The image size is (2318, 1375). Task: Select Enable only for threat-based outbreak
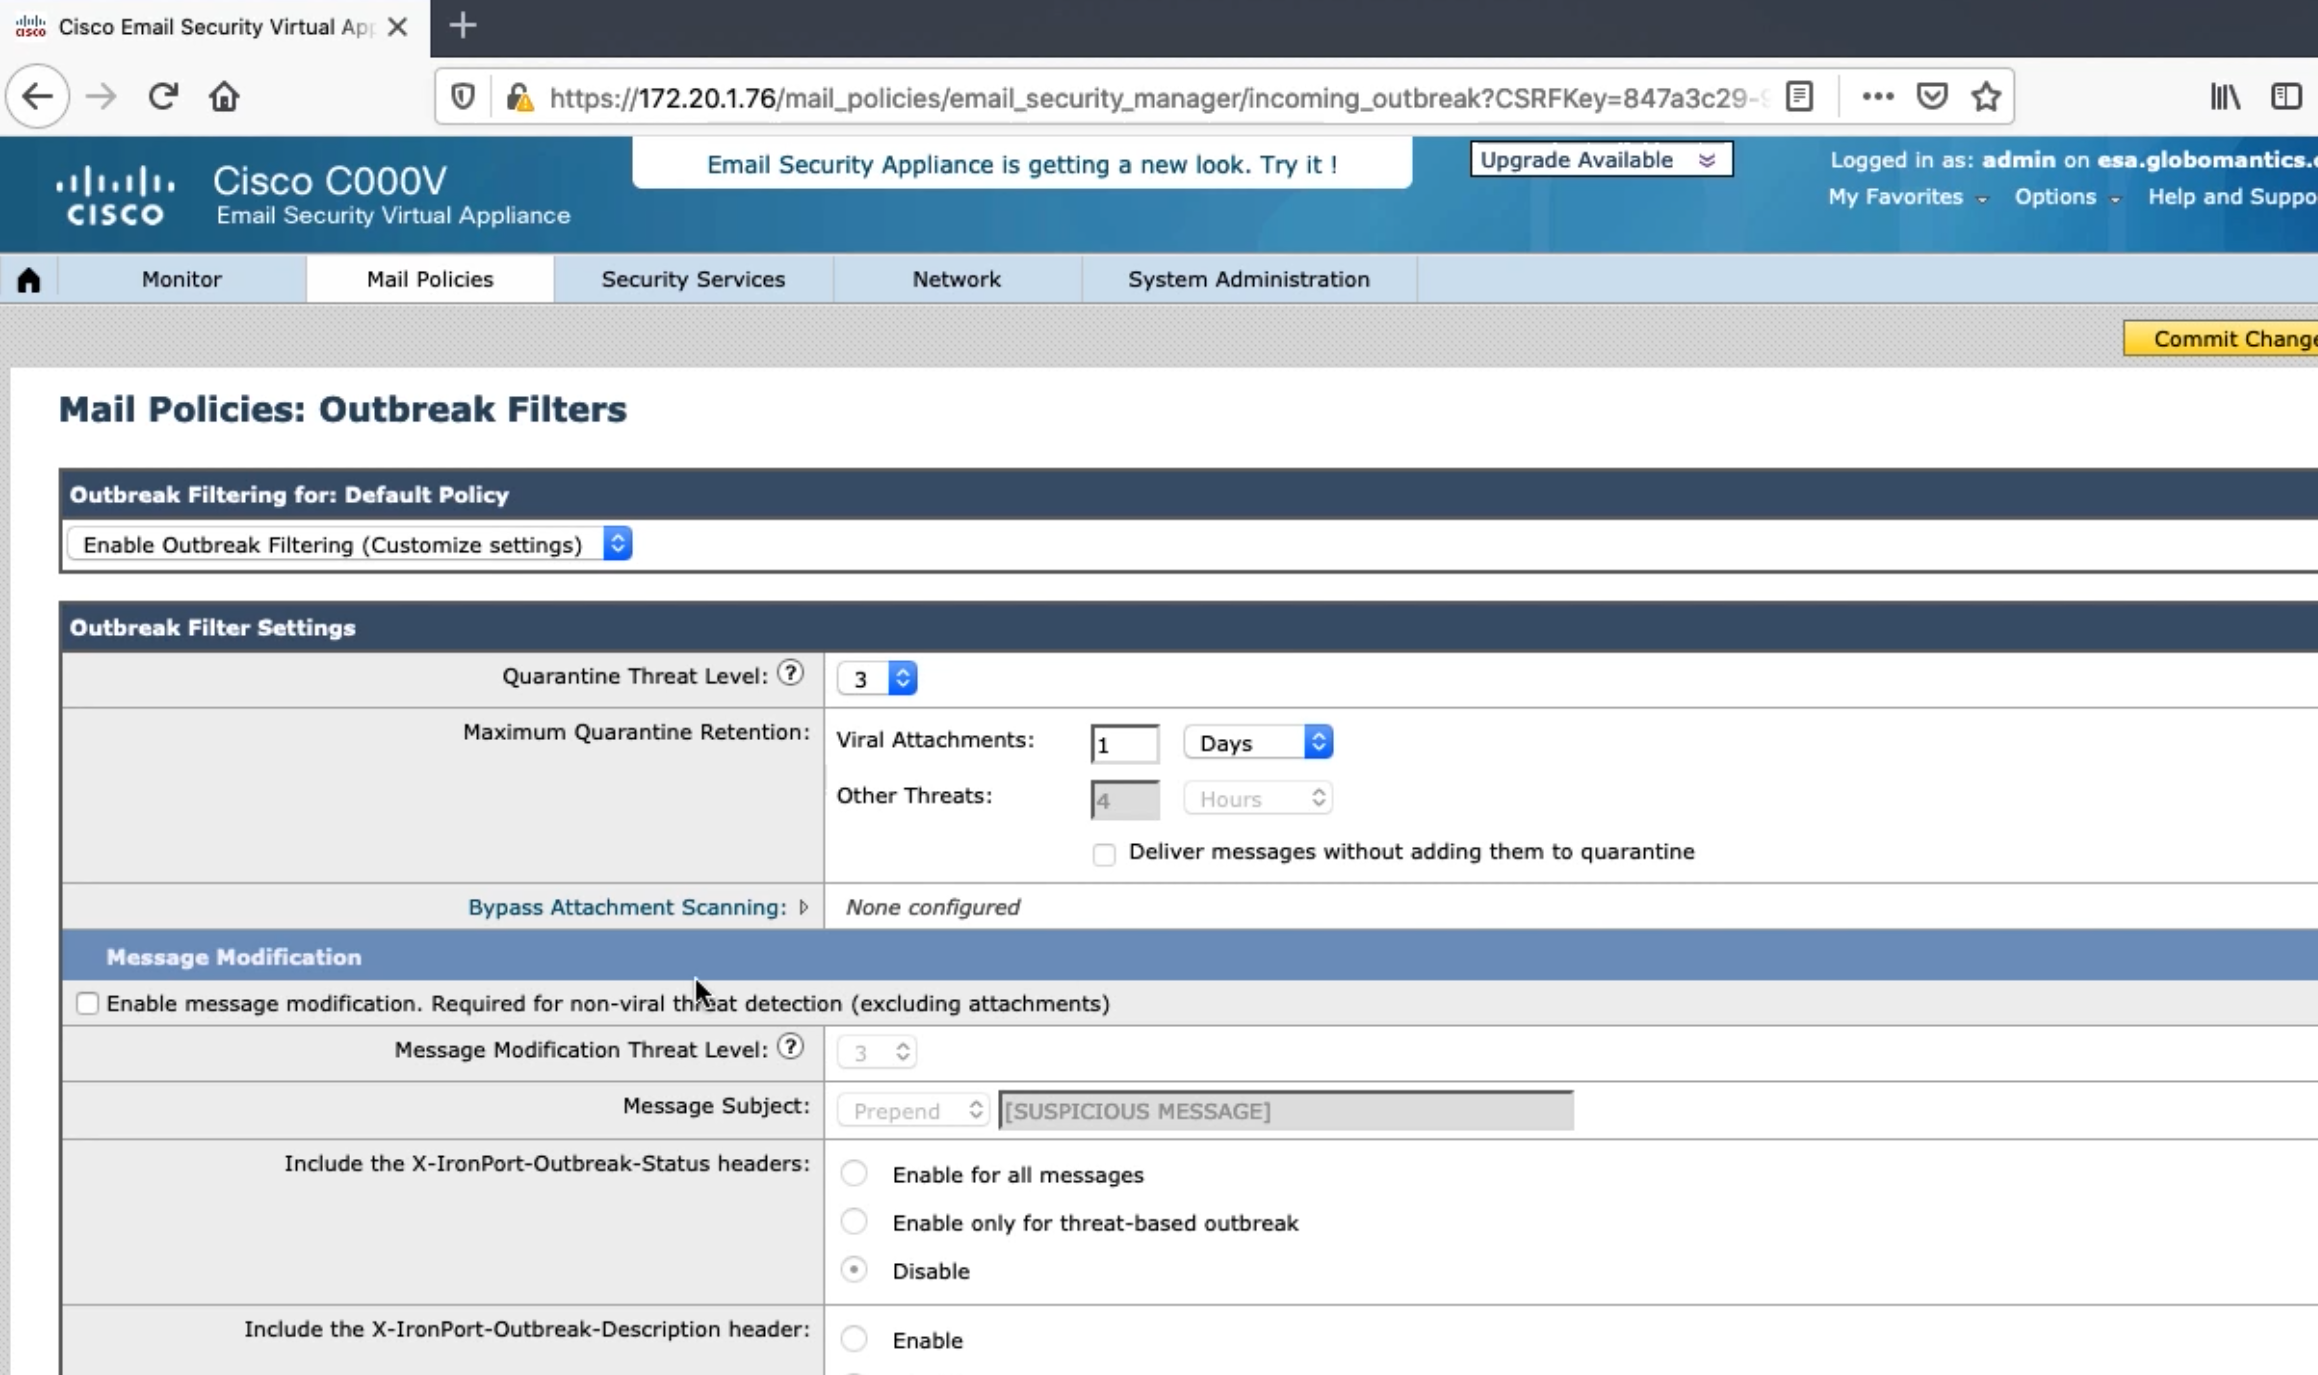tap(854, 1221)
